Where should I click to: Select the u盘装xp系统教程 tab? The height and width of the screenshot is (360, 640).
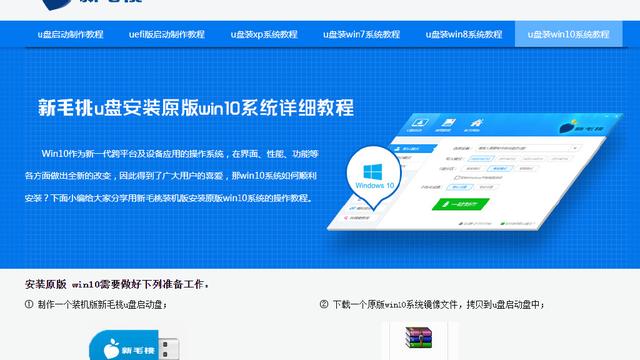(x=264, y=34)
